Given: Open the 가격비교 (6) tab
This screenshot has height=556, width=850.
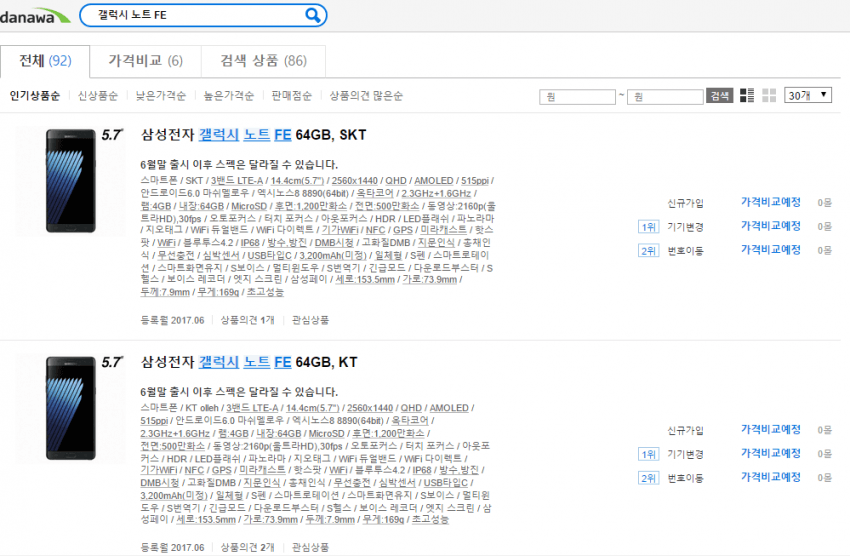Looking at the screenshot, I should click(x=145, y=61).
